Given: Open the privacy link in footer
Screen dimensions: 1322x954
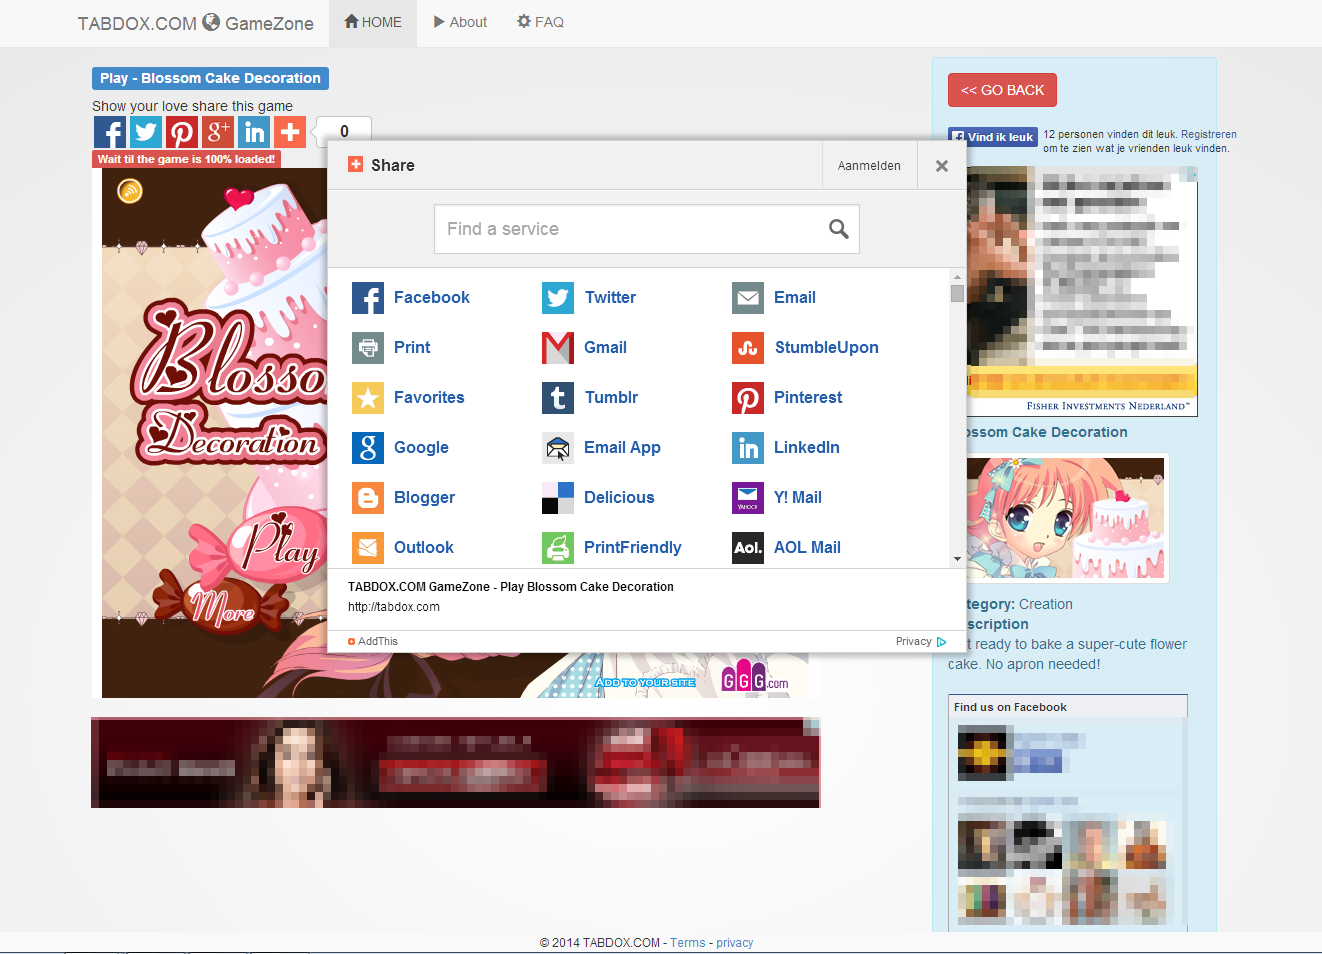Looking at the screenshot, I should [x=734, y=943].
